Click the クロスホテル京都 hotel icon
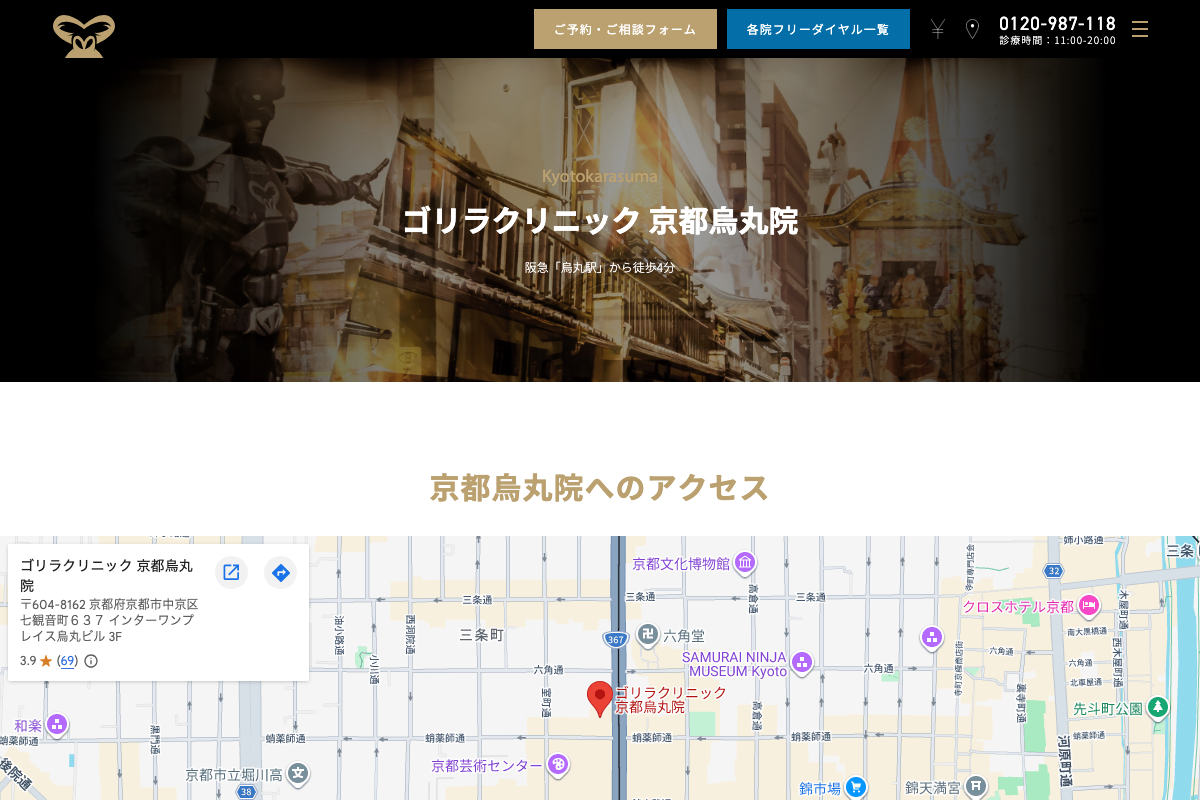The image size is (1200, 800). coord(1089,606)
